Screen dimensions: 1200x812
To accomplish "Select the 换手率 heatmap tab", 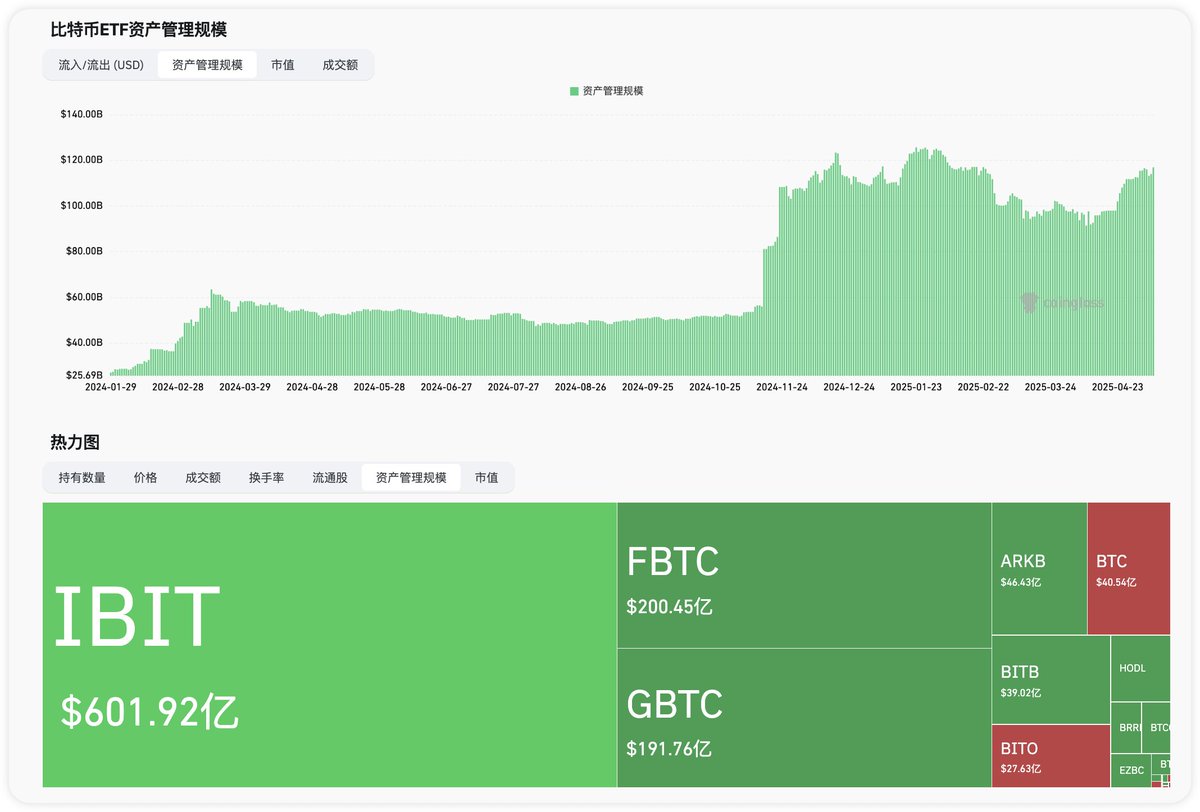I will (266, 478).
